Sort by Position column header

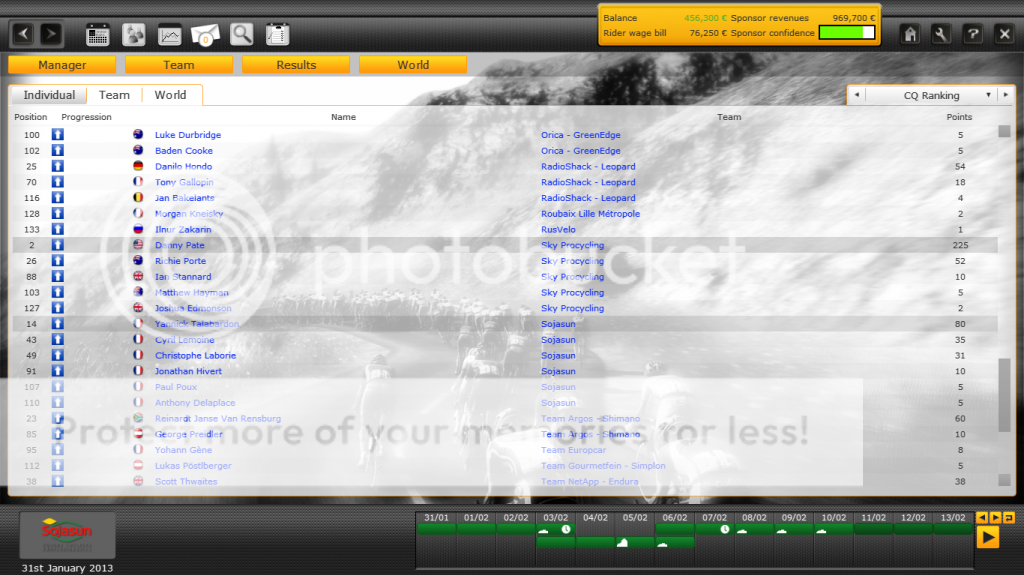31,117
